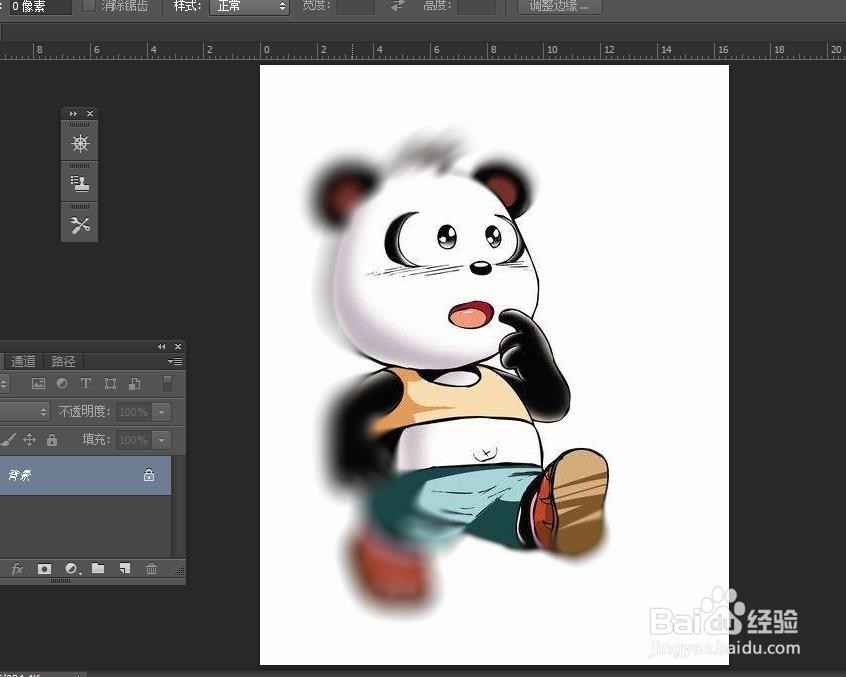846x677 pixels.
Task: Filter layers by adjustment layer type
Action: (62, 384)
